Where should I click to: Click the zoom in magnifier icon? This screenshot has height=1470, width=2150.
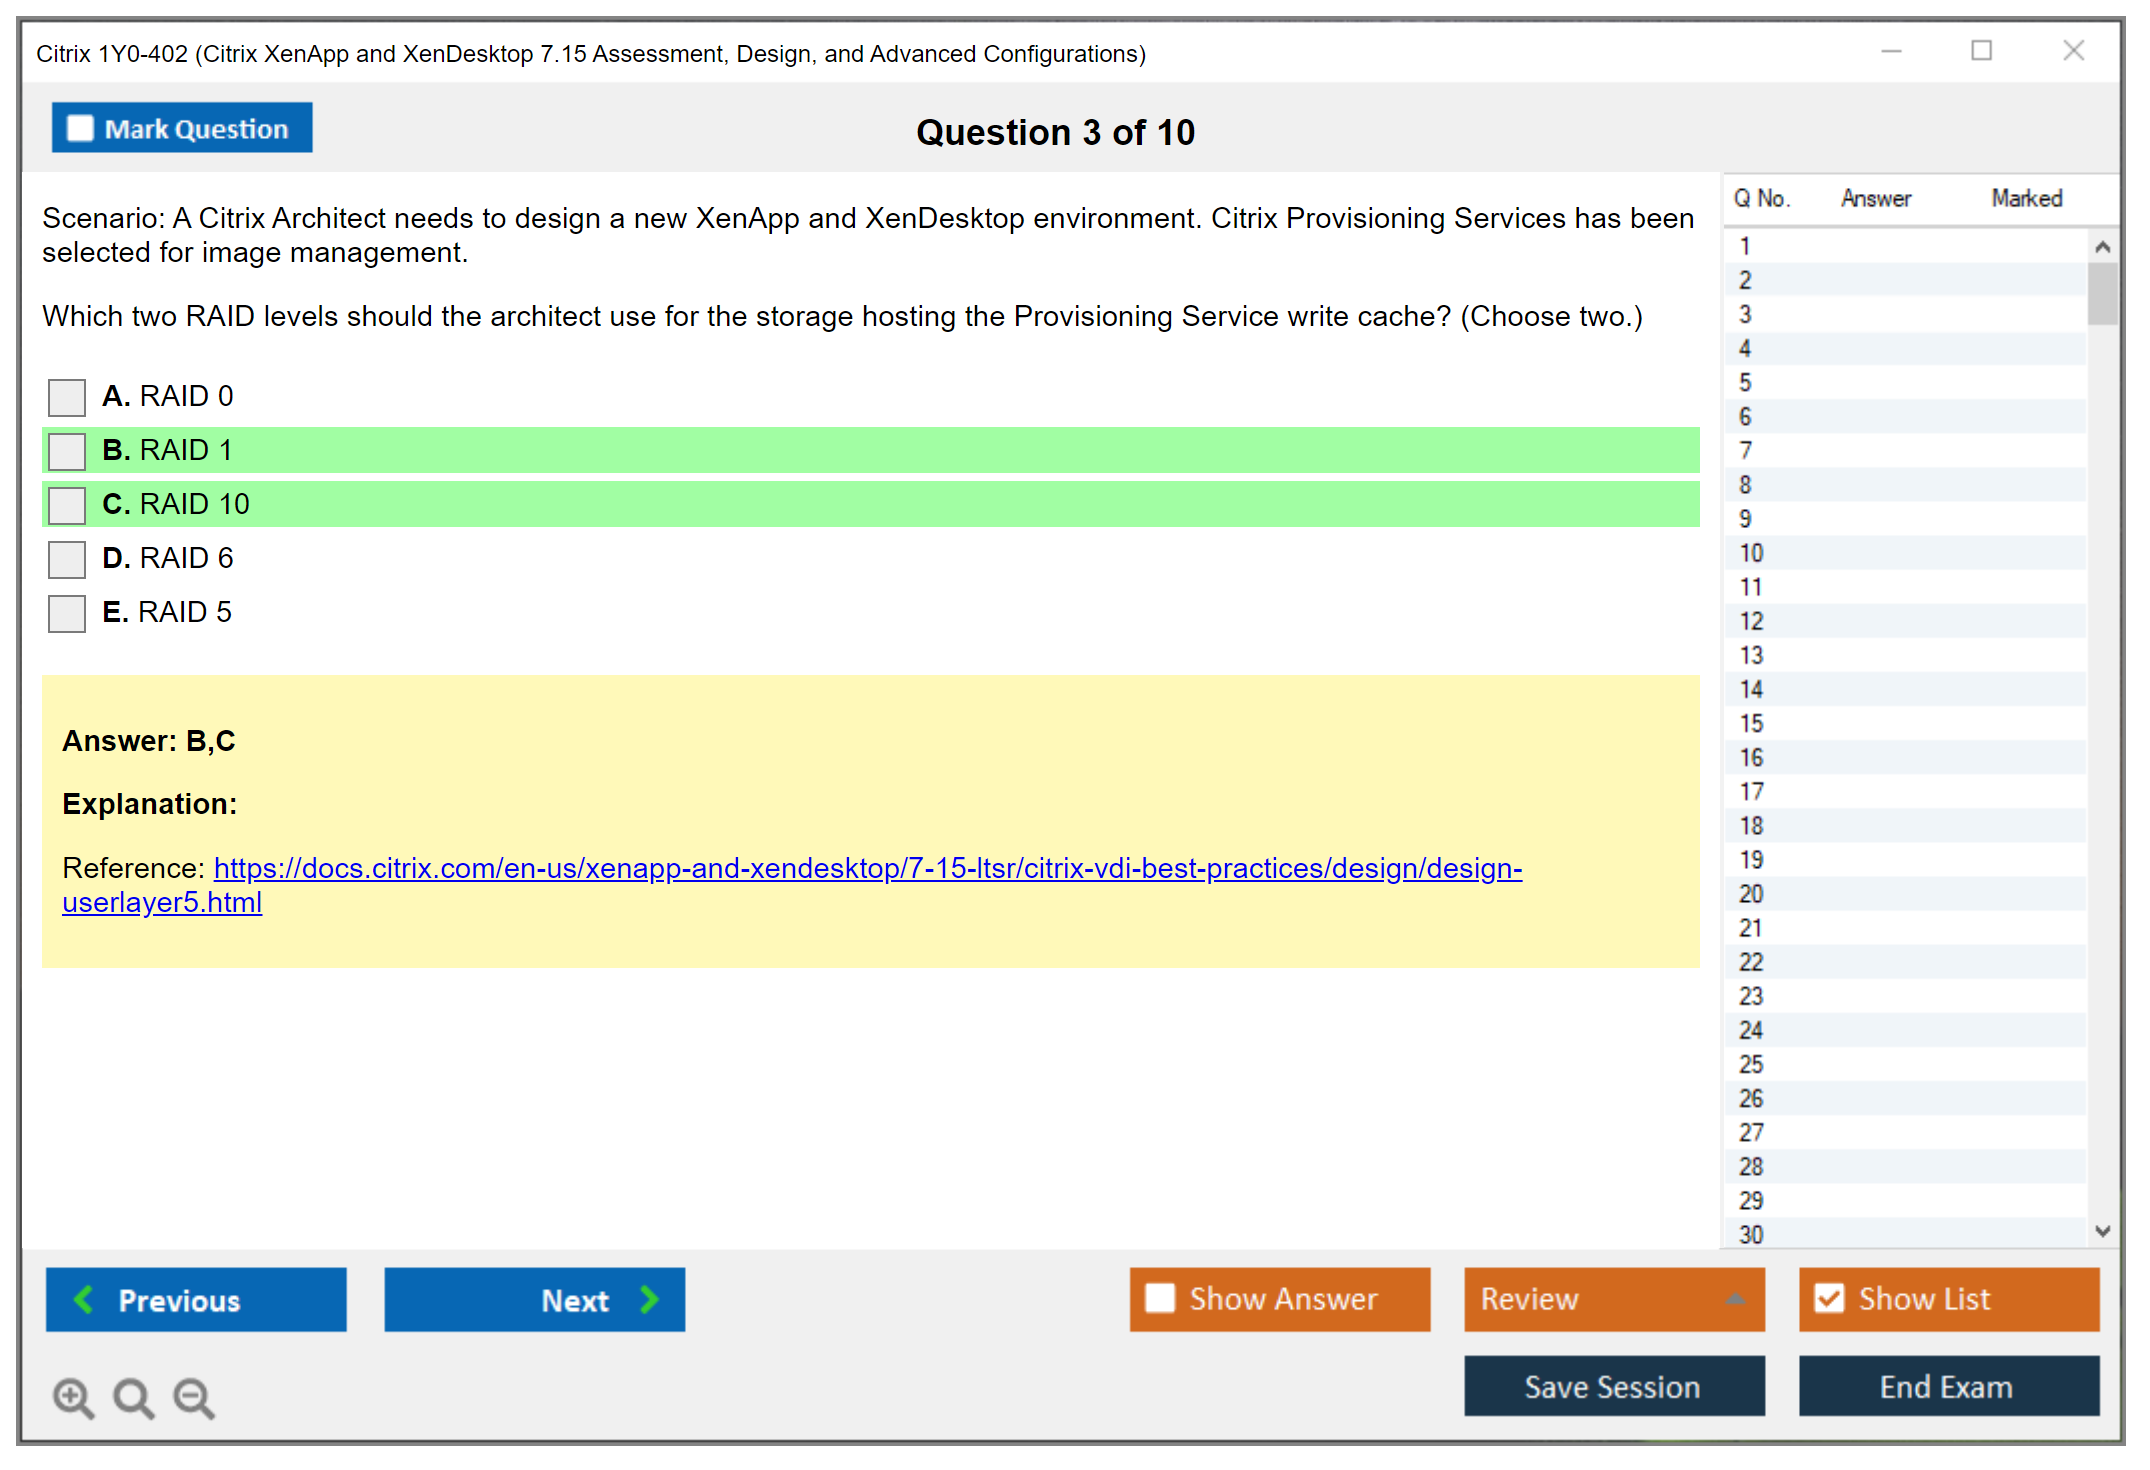pyautogui.click(x=73, y=1397)
